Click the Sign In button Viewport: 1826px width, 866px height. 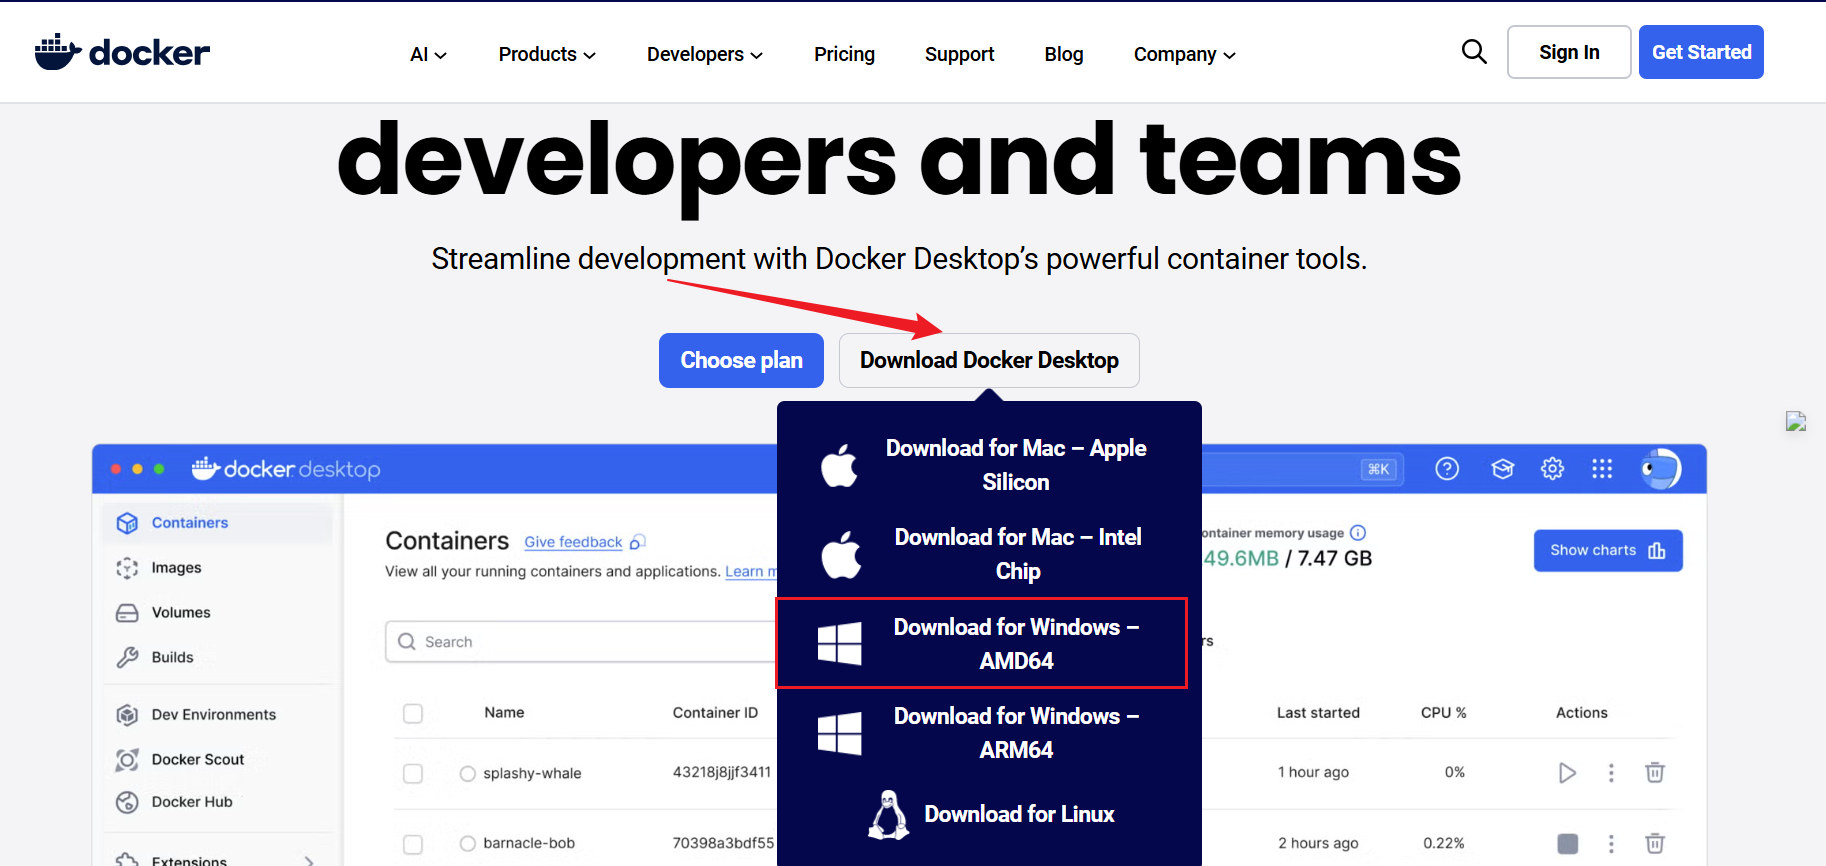(1569, 52)
